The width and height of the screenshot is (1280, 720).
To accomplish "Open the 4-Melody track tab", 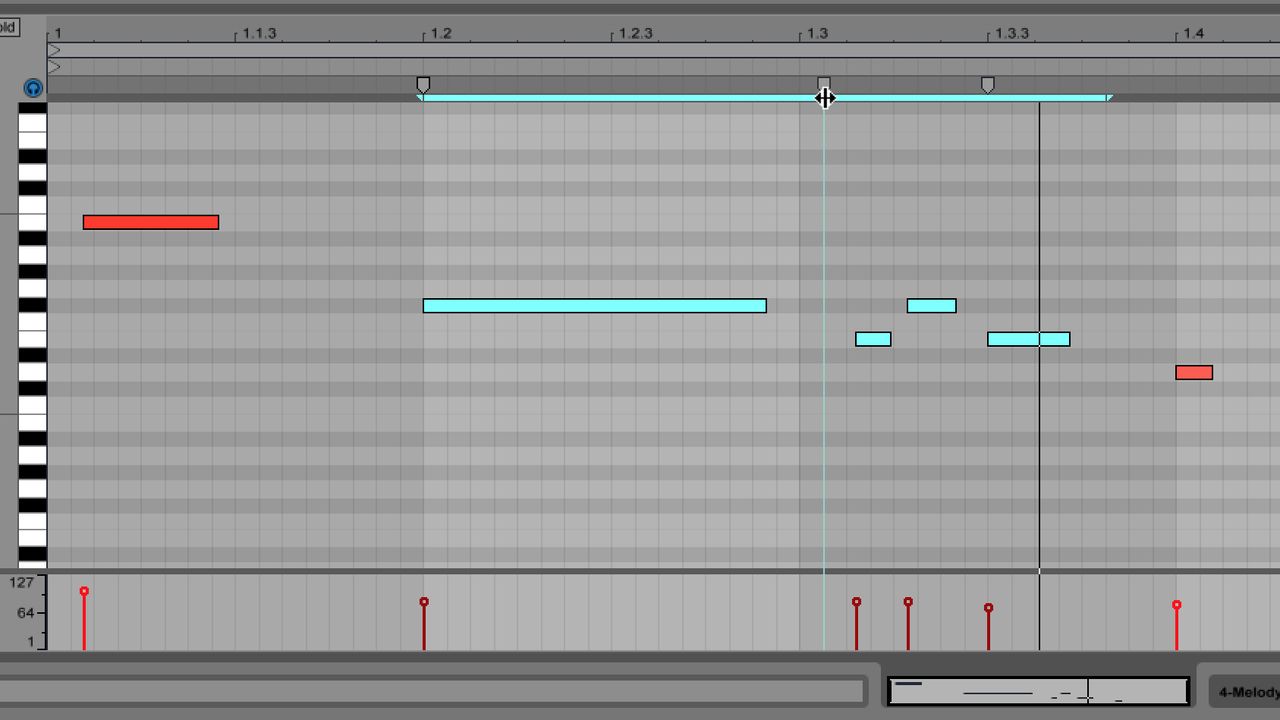I will coord(1244,692).
